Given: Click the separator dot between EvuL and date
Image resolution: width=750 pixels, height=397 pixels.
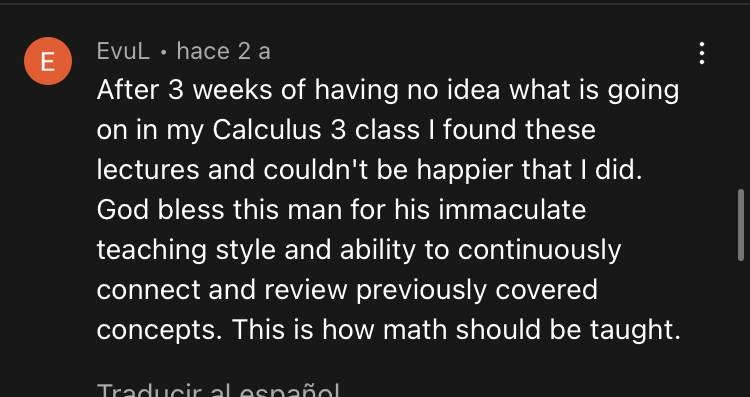Looking at the screenshot, I should point(164,53).
